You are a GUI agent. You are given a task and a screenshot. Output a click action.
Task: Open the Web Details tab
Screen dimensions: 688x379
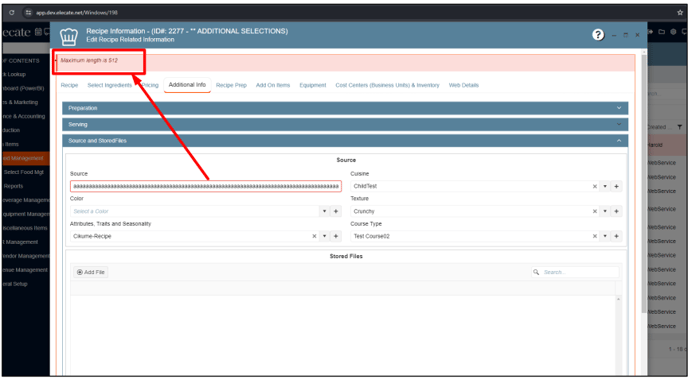(x=464, y=85)
